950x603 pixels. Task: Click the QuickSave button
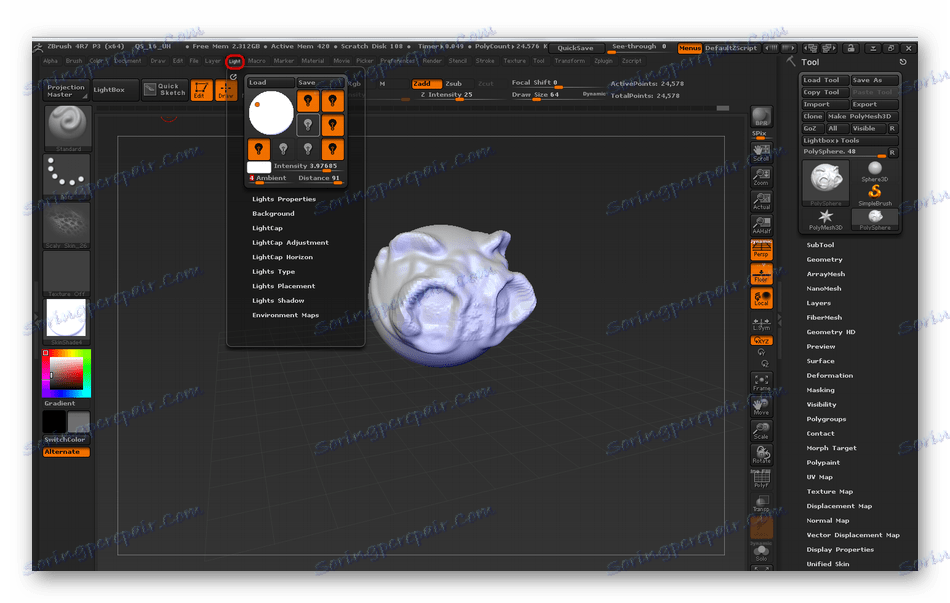coord(575,48)
